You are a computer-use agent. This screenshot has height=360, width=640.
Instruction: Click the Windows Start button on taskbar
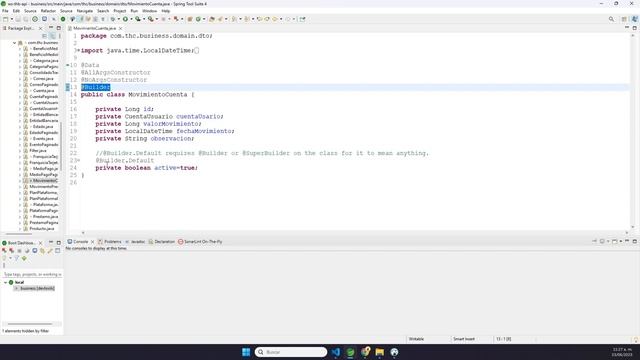(x=246, y=352)
